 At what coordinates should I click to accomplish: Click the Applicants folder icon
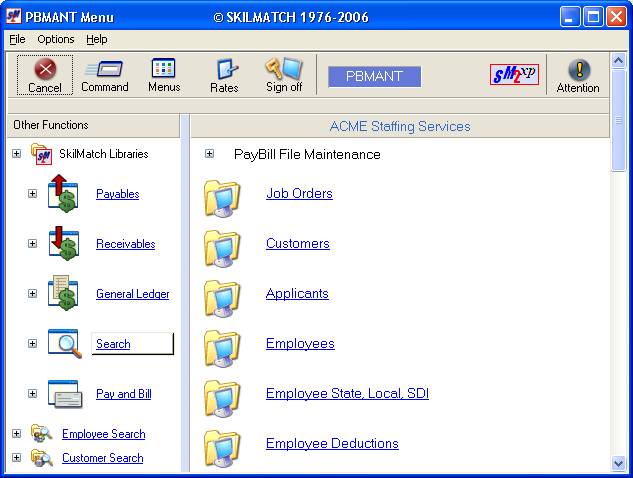coord(222,298)
